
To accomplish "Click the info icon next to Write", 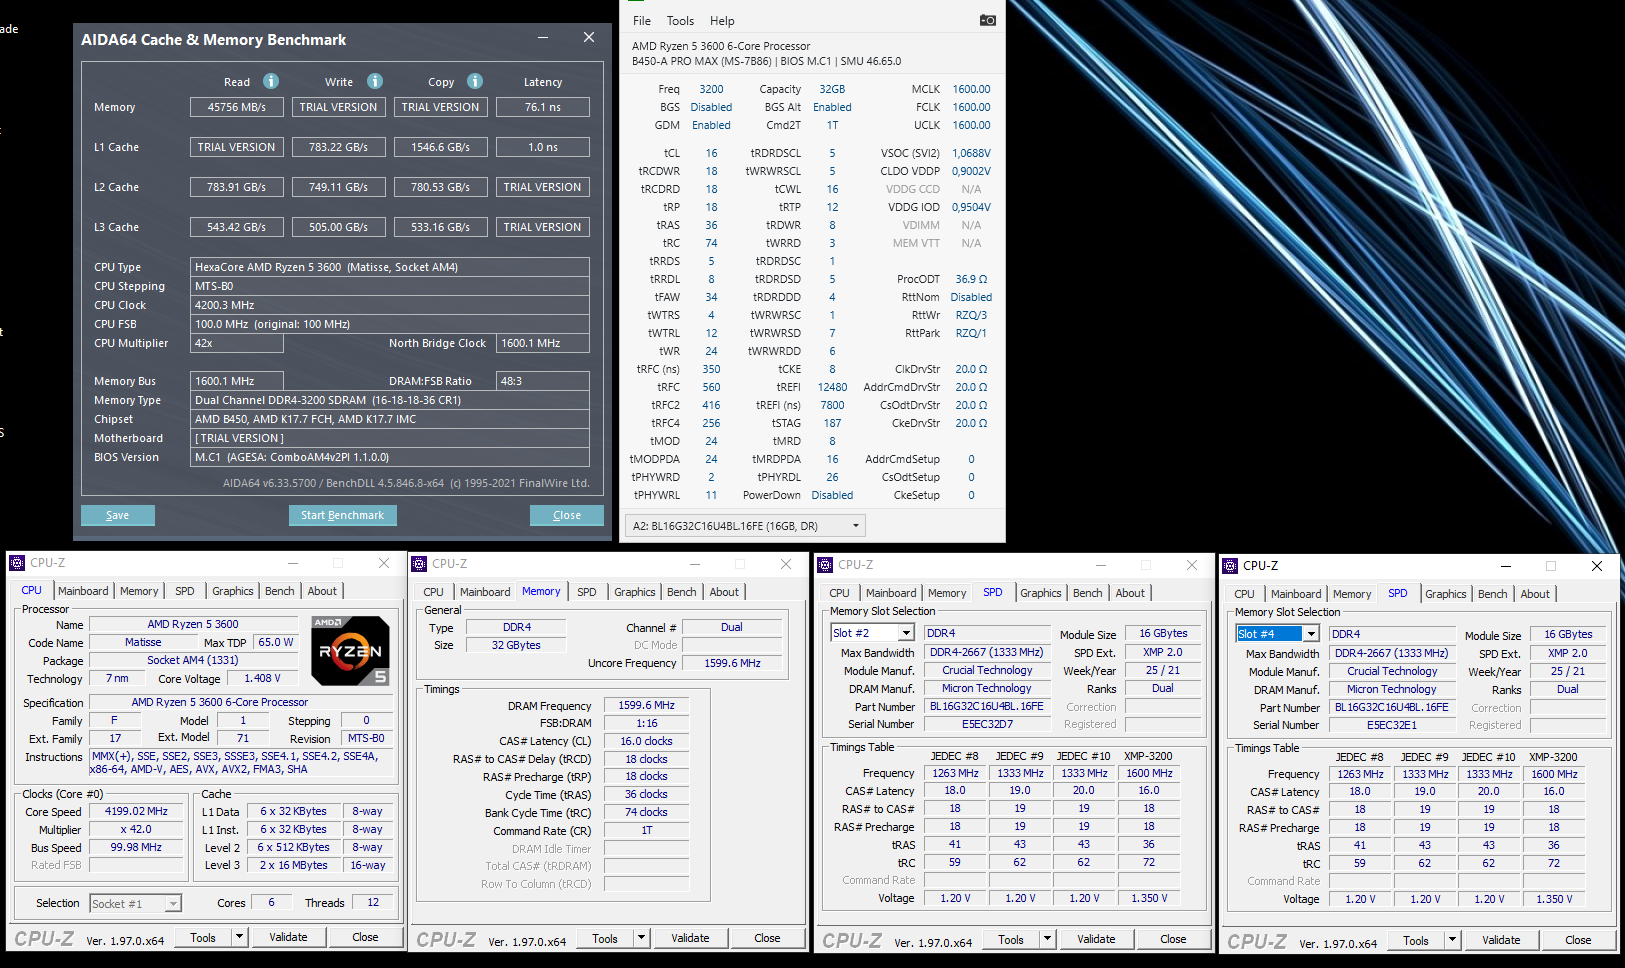I will pos(375,81).
